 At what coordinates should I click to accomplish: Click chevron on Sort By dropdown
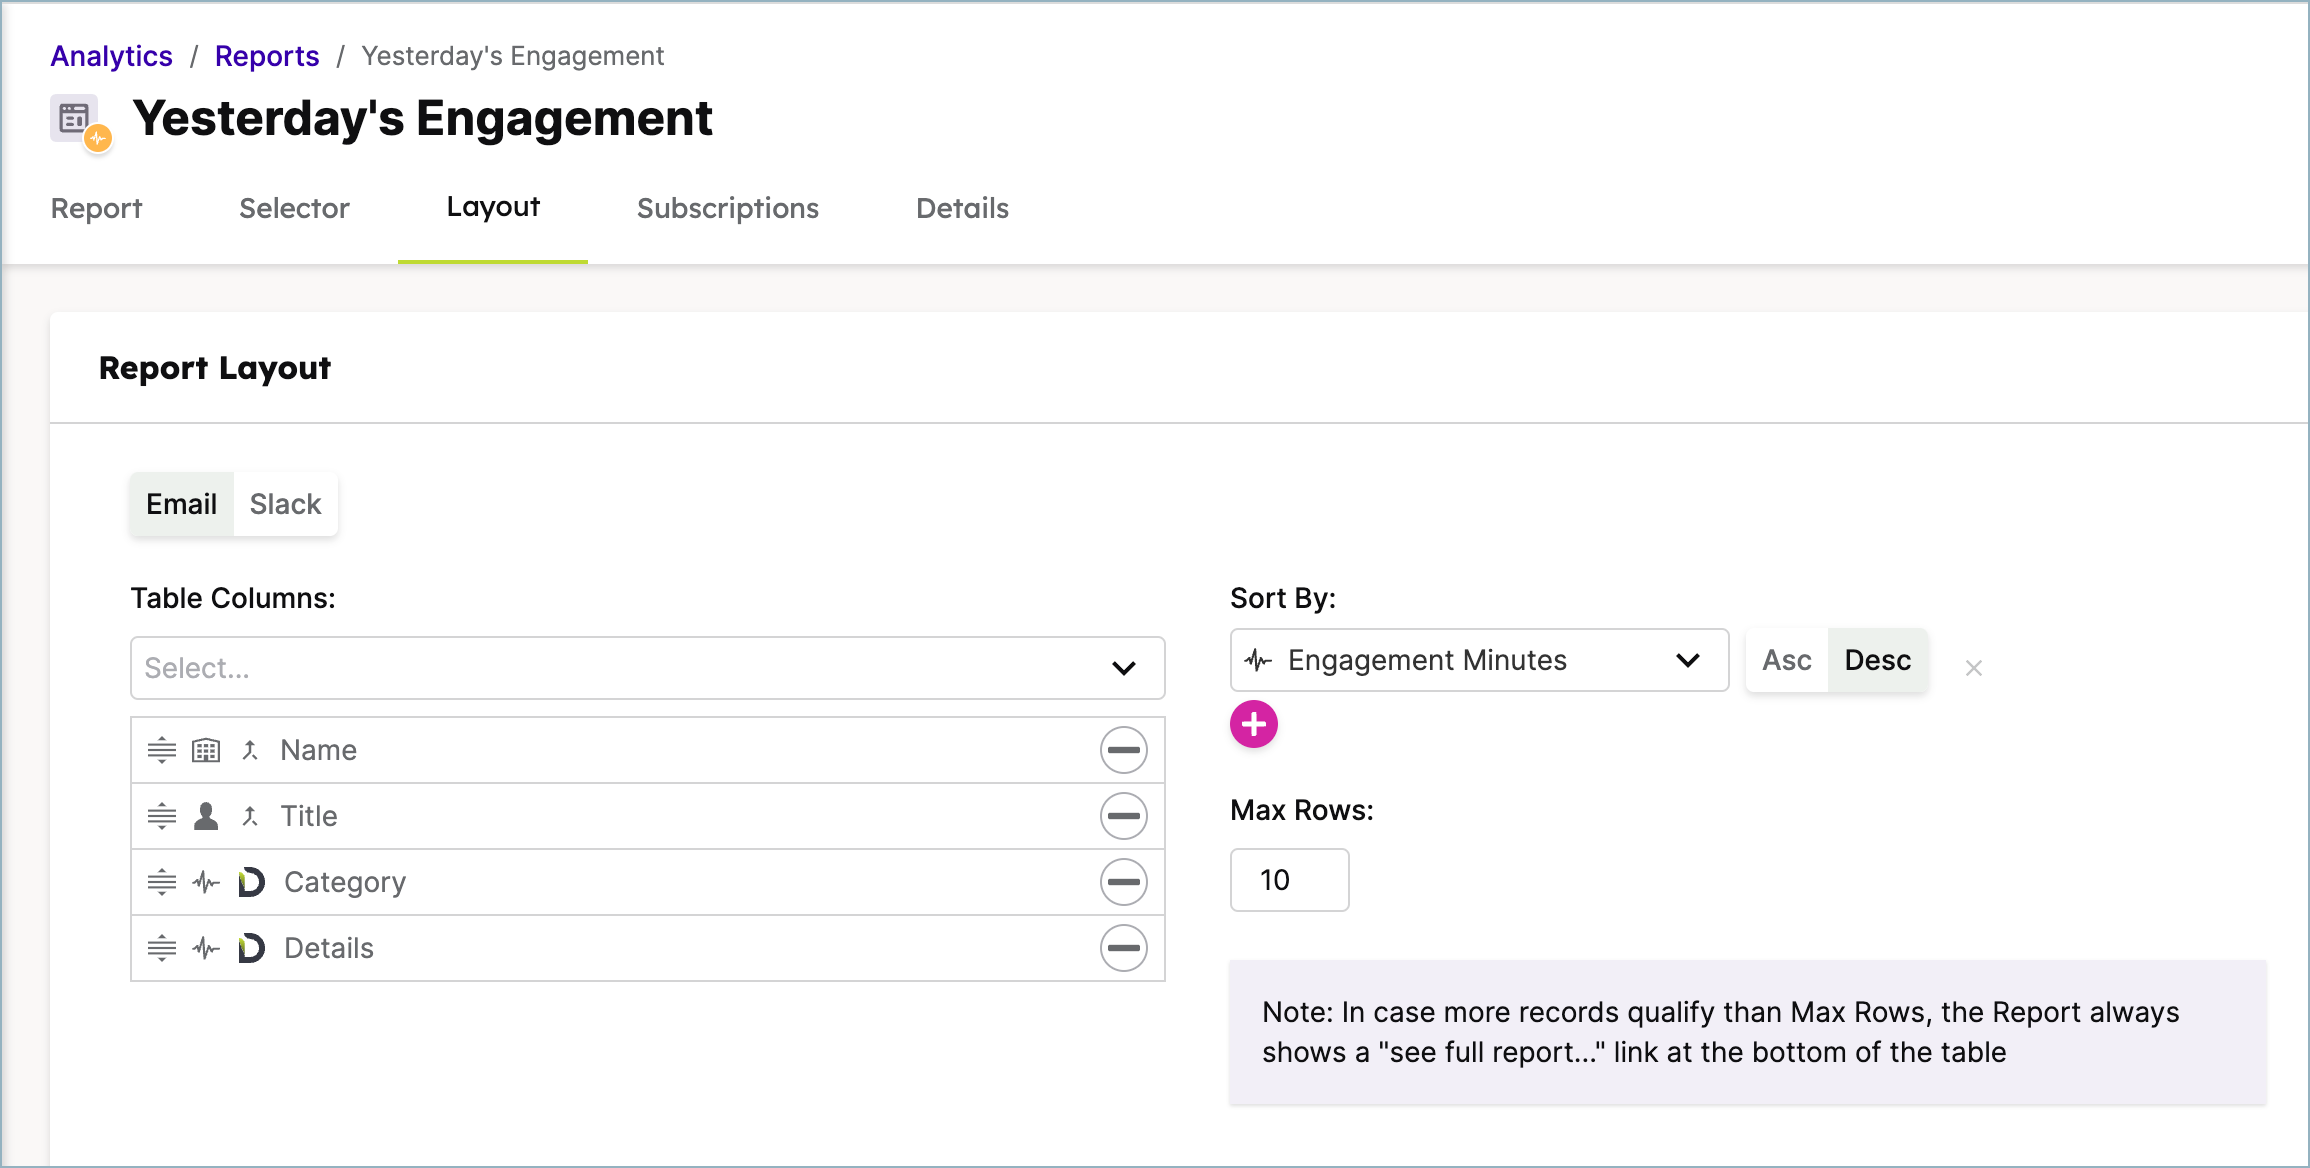tap(1688, 660)
